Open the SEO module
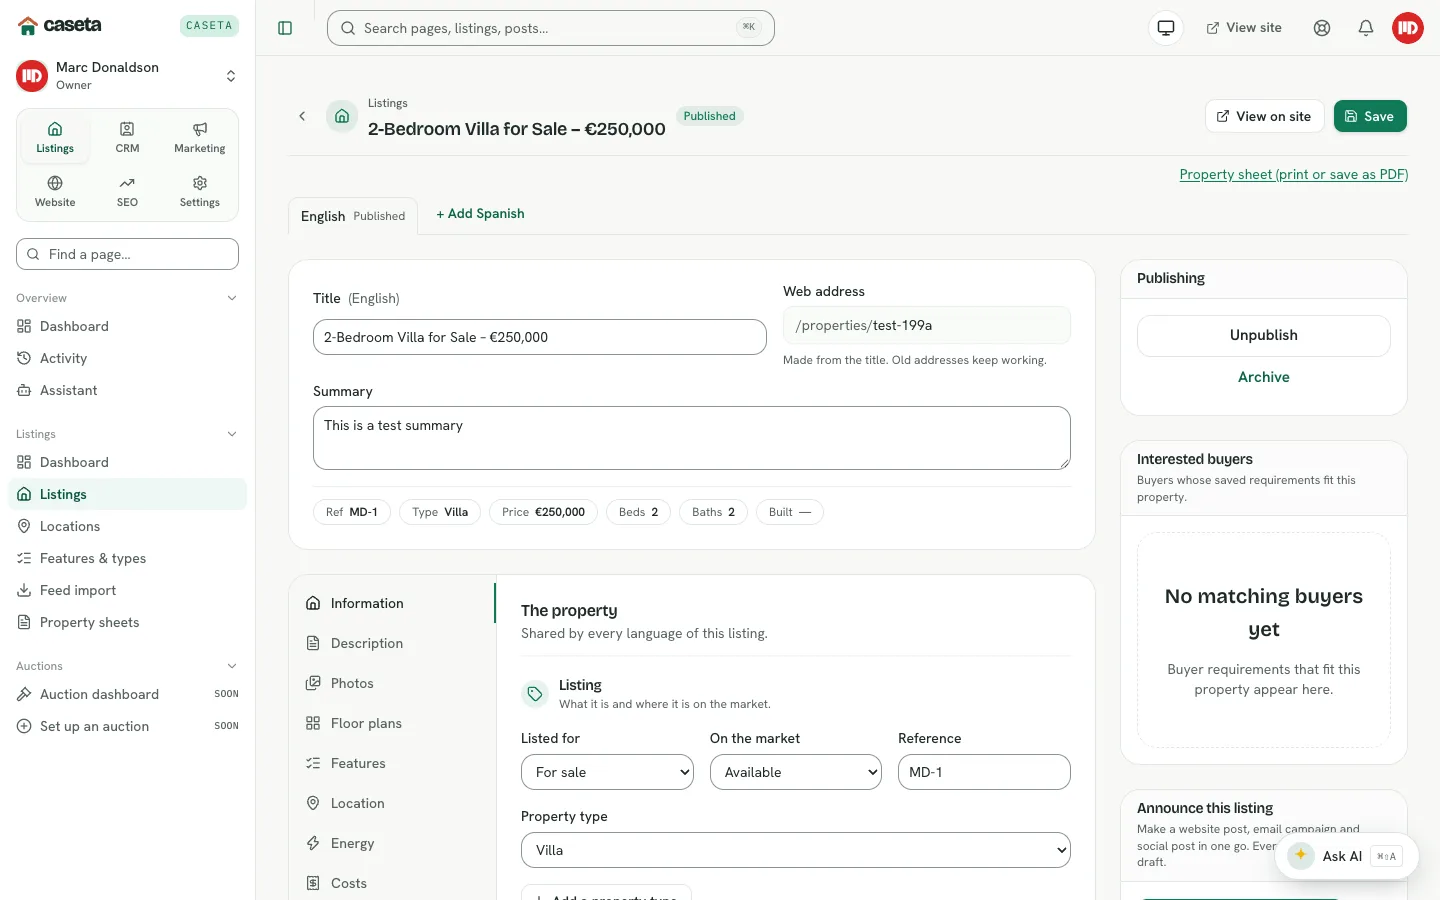This screenshot has height=900, width=1440. click(x=127, y=192)
